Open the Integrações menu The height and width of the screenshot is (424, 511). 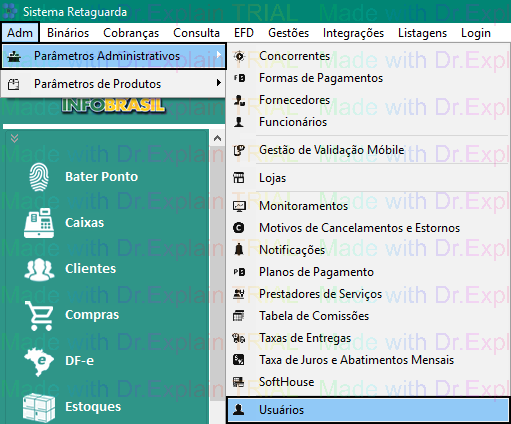(x=353, y=33)
